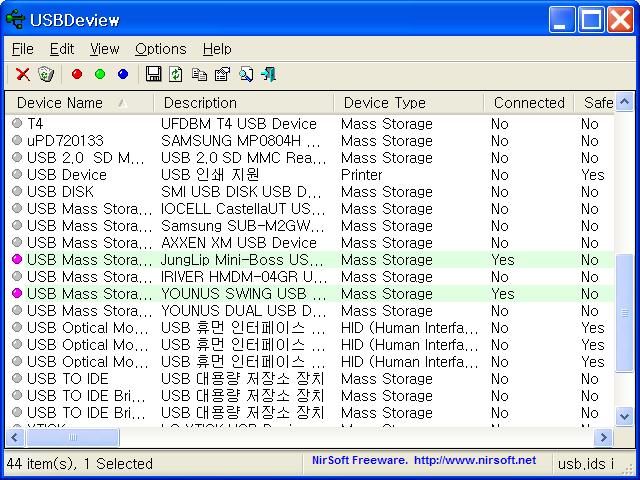Viewport: 640px width, 480px height.
Task: Sort list by Device Name column header
Action: [60, 102]
